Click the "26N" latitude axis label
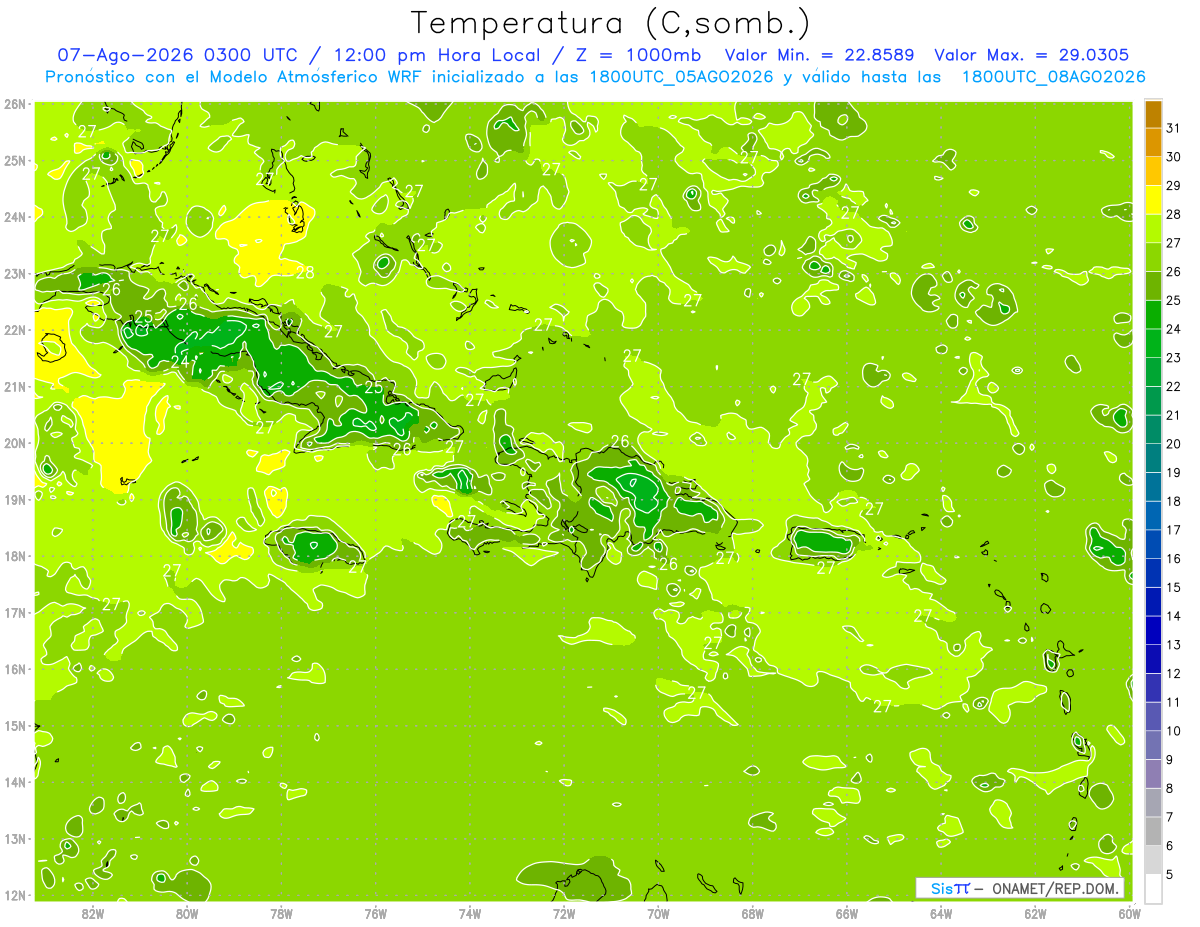1200x927 pixels. point(15,104)
